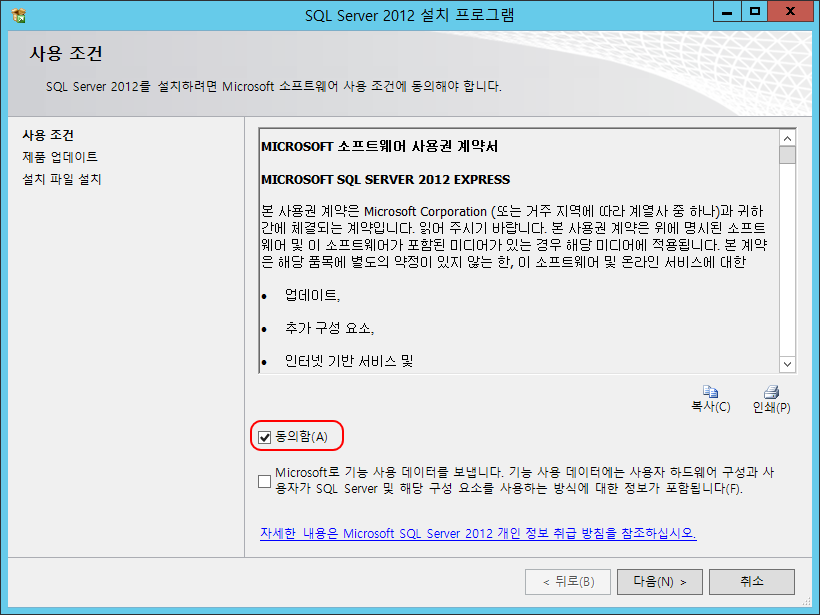Click the SQL Server setup icon in title bar
The width and height of the screenshot is (820, 615).
pos(19,16)
